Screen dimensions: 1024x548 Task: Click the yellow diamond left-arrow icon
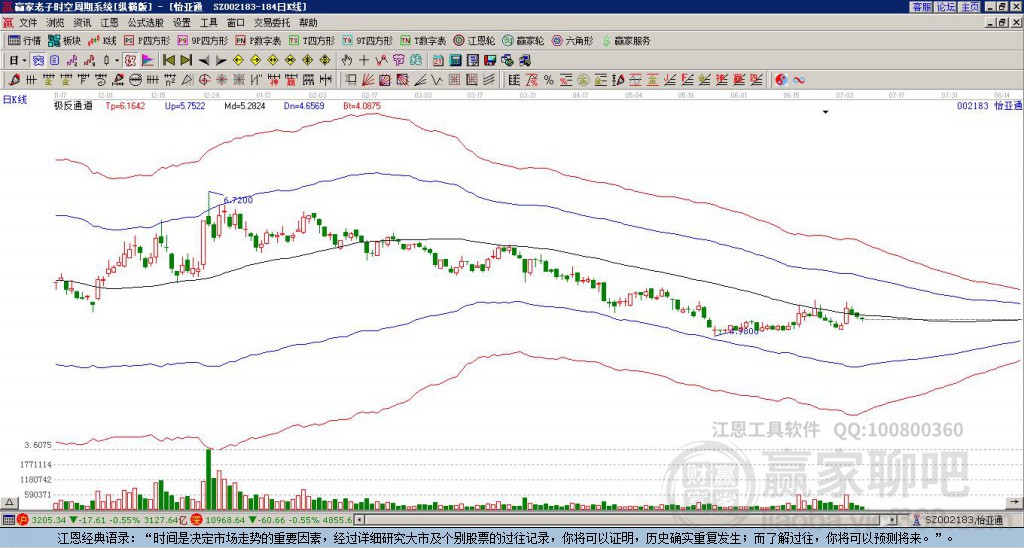click(238, 61)
